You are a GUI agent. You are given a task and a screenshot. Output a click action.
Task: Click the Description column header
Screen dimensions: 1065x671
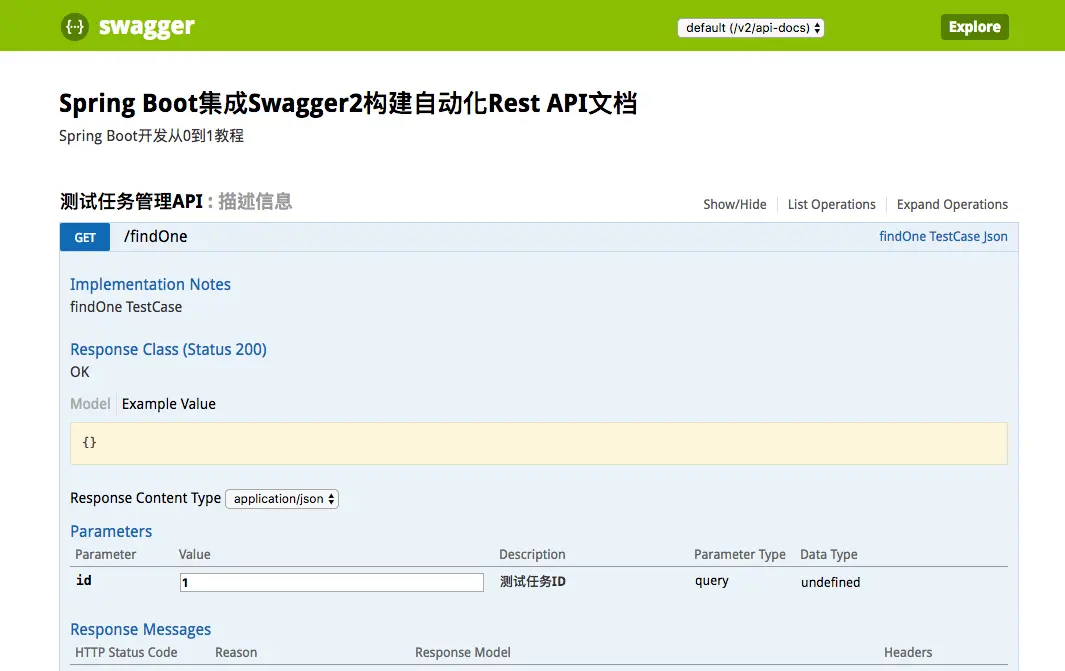click(532, 554)
